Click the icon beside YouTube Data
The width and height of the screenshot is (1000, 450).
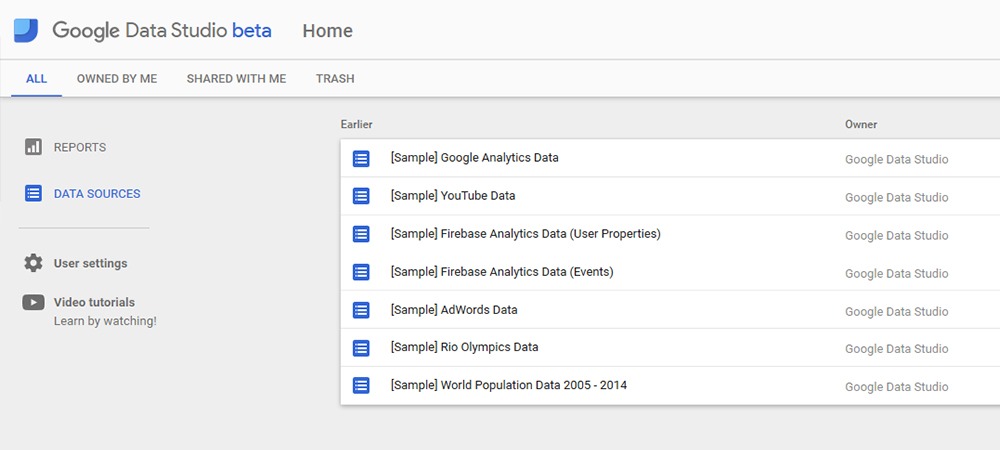[x=361, y=196]
